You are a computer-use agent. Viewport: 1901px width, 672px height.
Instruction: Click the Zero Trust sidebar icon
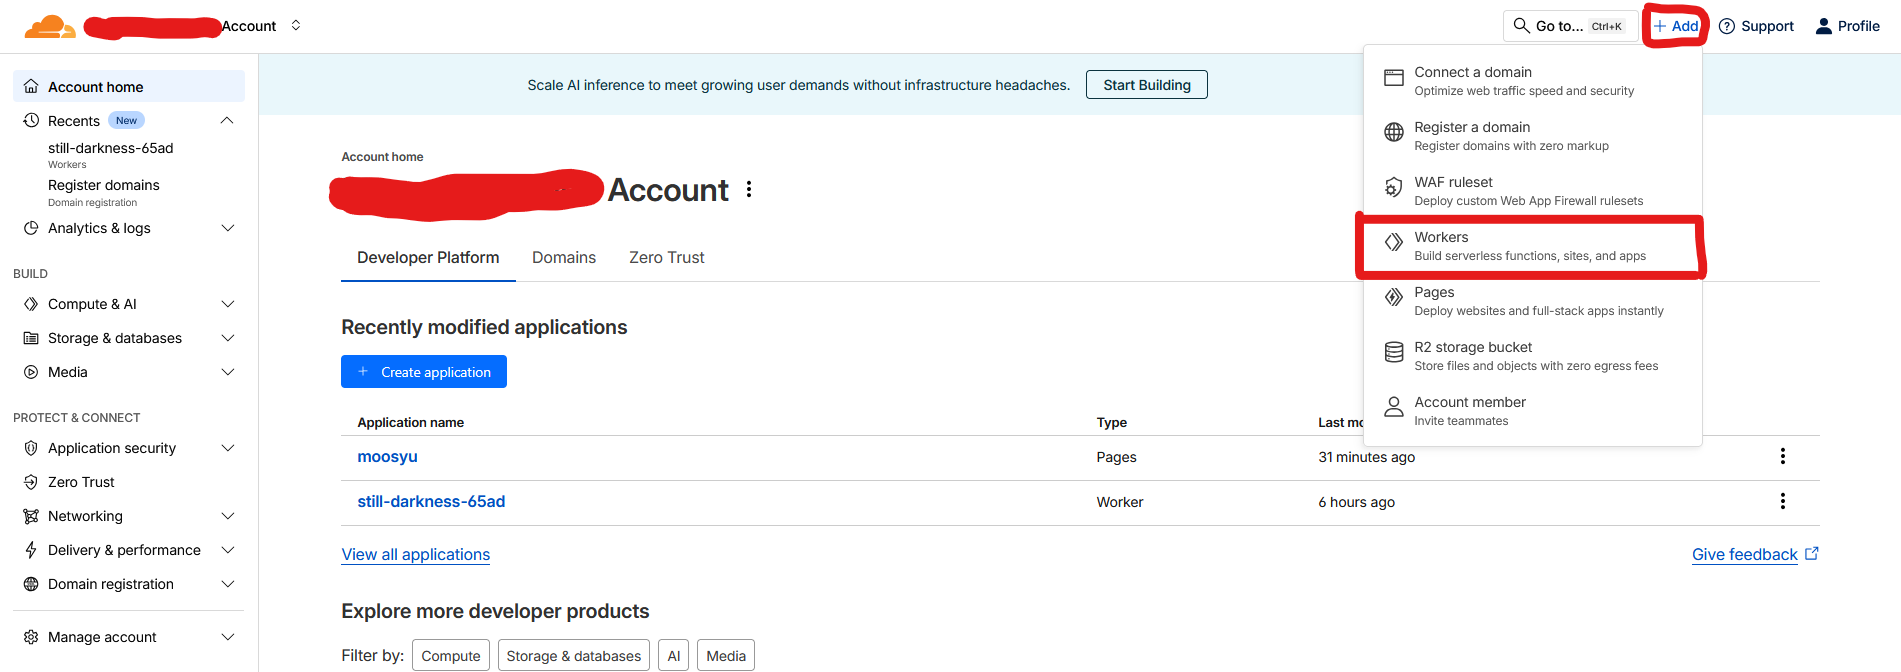pos(31,482)
